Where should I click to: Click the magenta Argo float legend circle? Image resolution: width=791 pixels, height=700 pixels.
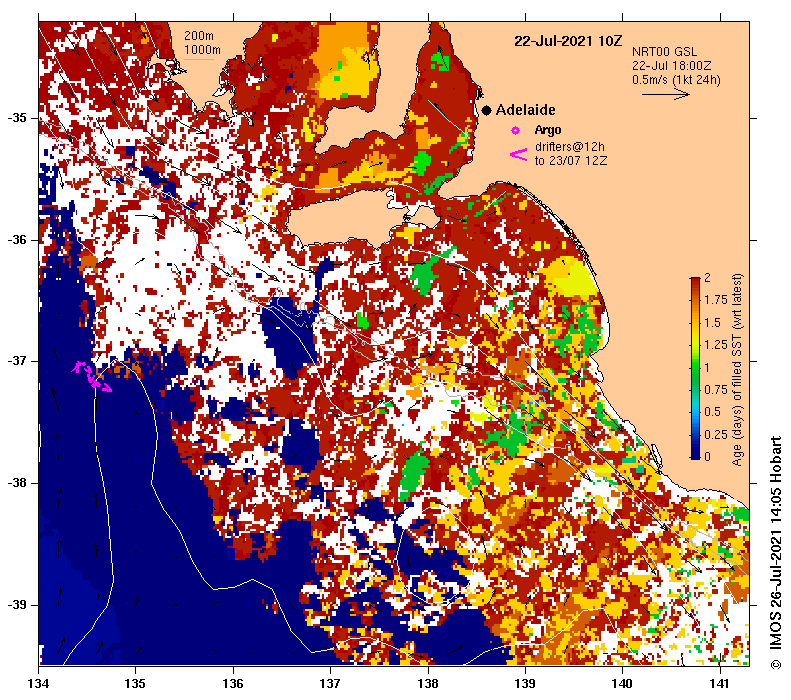(515, 131)
